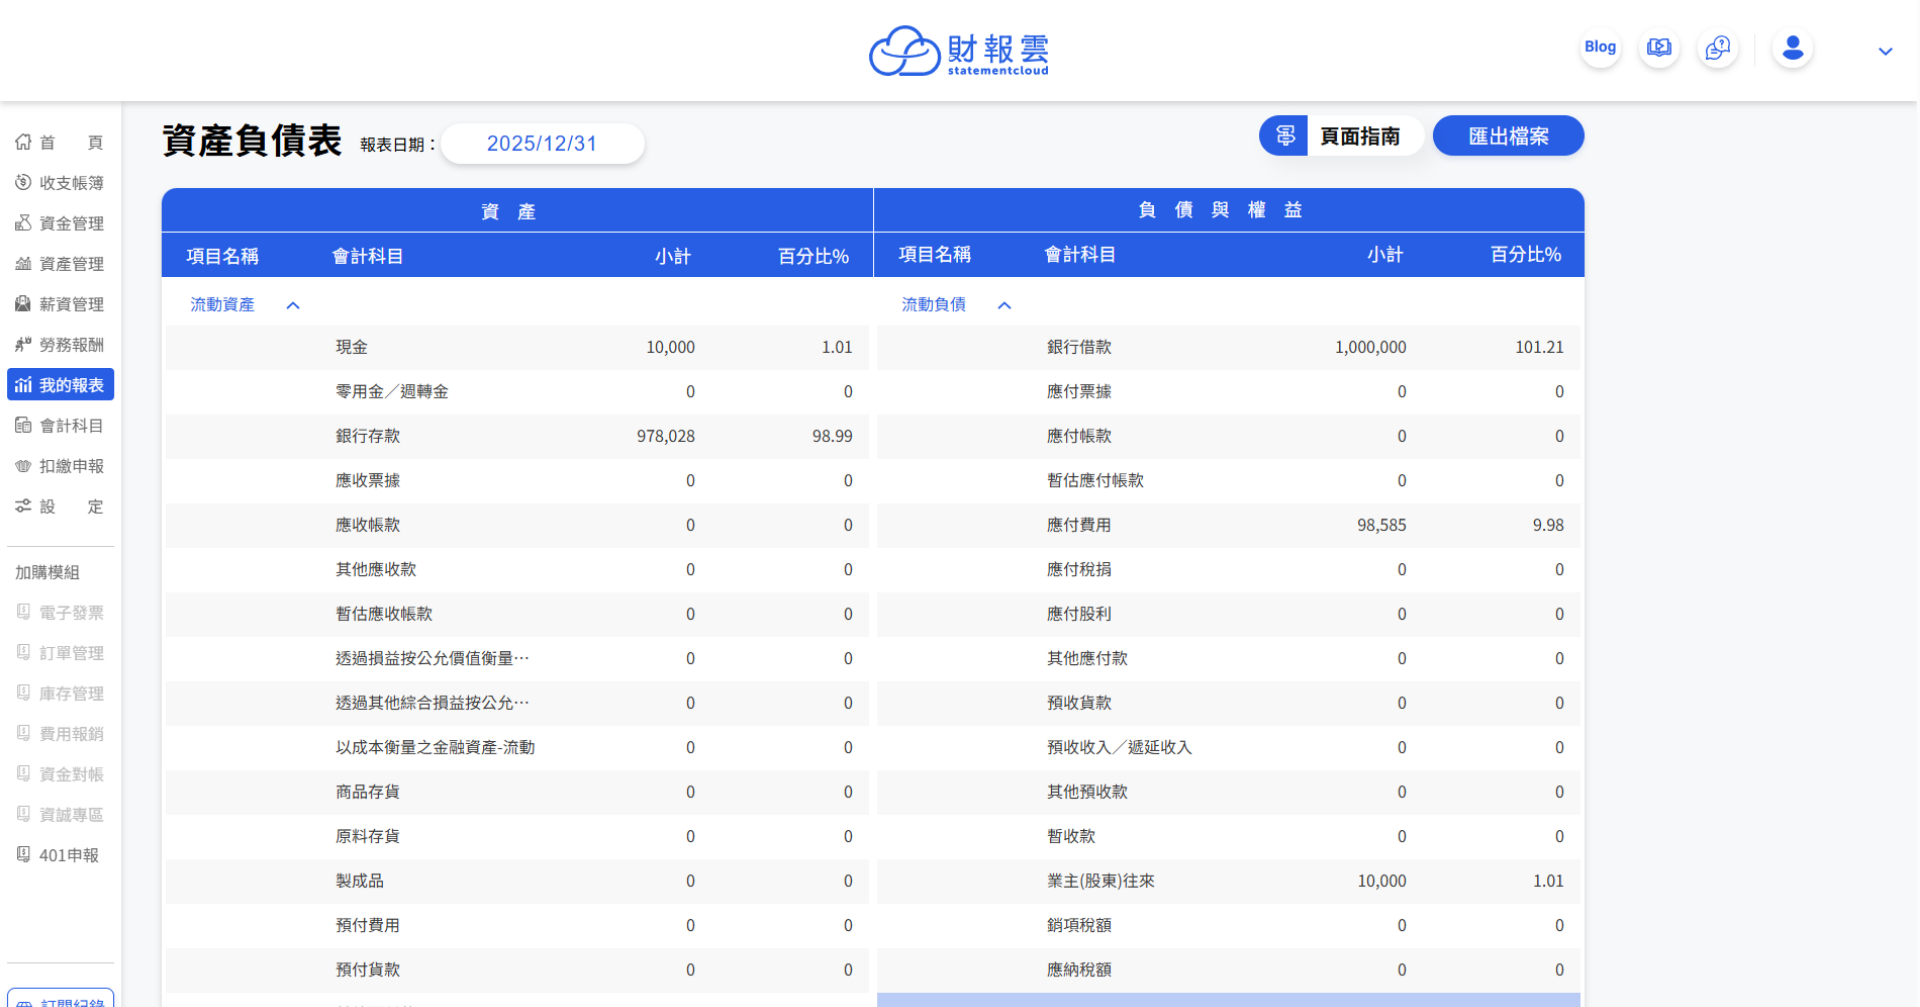Click the 應付稅捐 liability row
Image resolution: width=1920 pixels, height=1007 pixels.
(x=1229, y=570)
